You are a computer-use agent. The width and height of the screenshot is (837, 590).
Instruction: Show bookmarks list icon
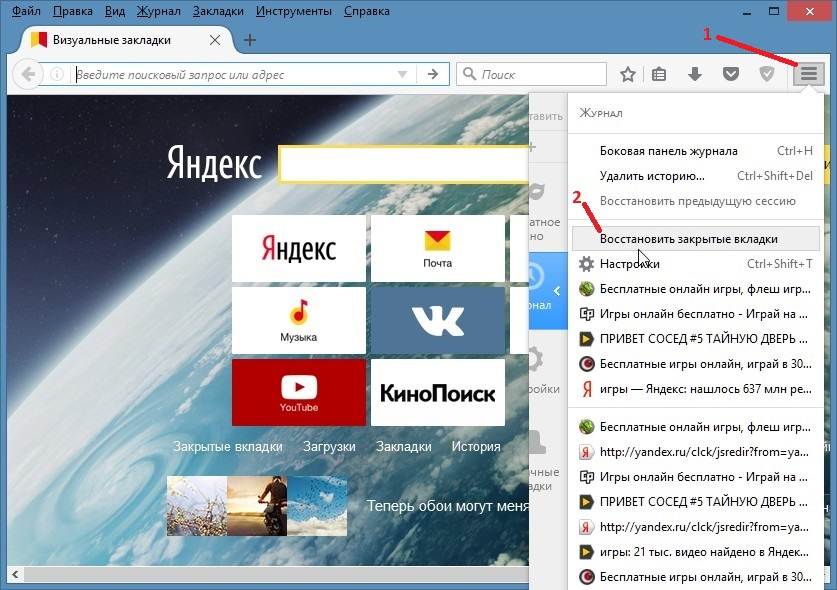659,74
